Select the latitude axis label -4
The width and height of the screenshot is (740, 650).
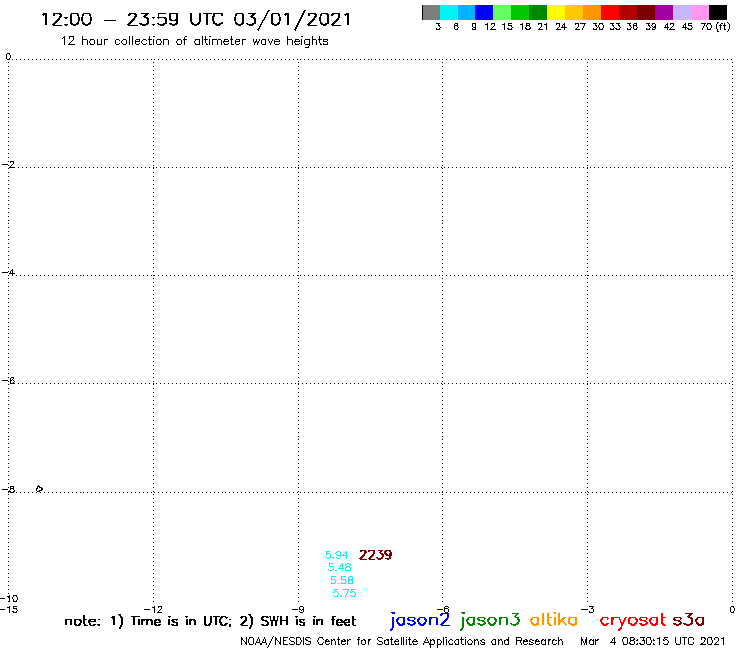point(8,272)
